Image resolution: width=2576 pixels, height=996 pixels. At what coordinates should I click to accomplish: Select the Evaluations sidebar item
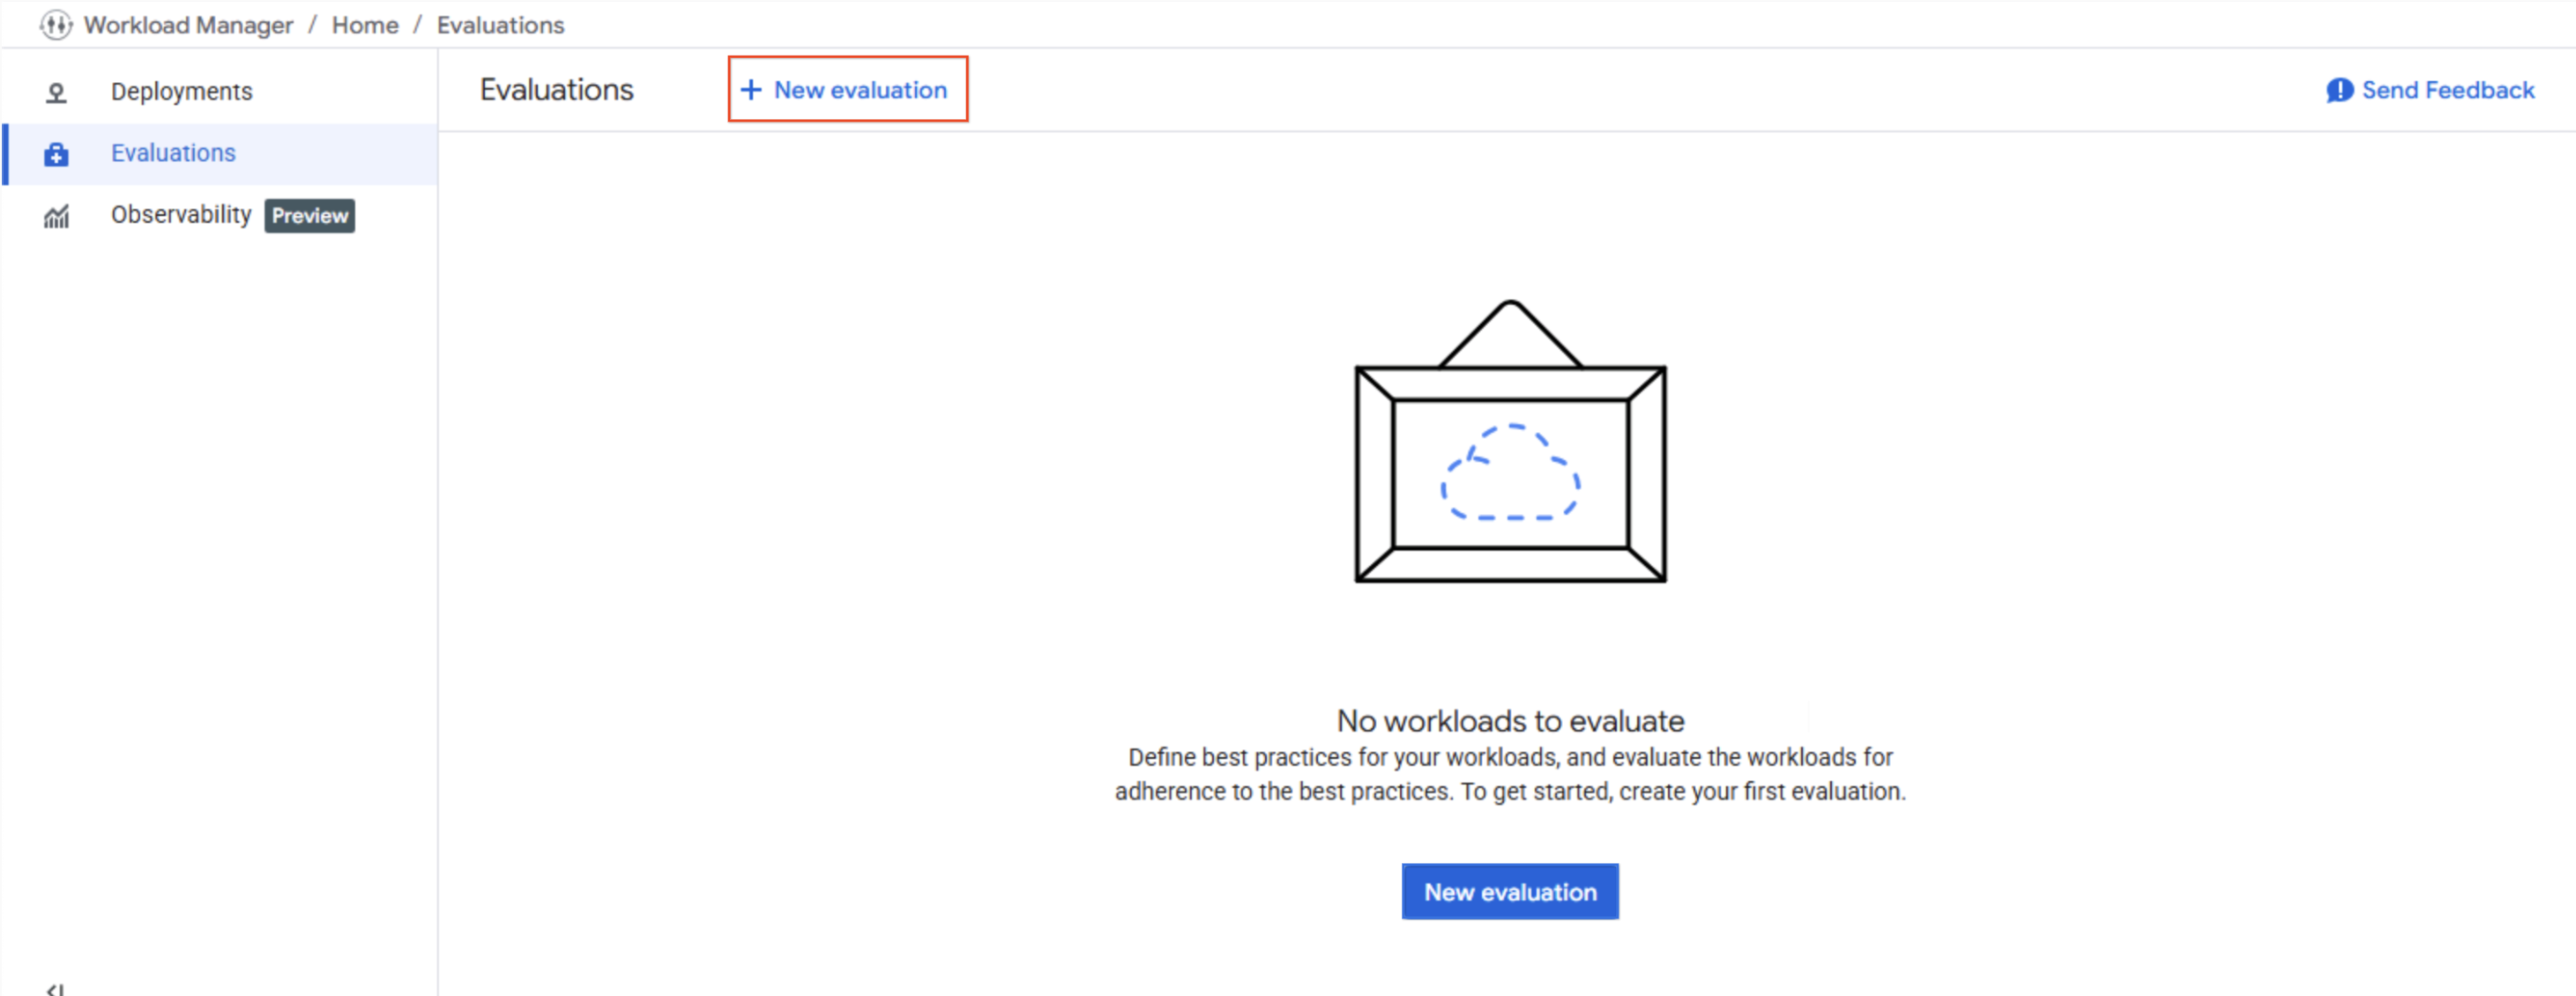tap(173, 153)
